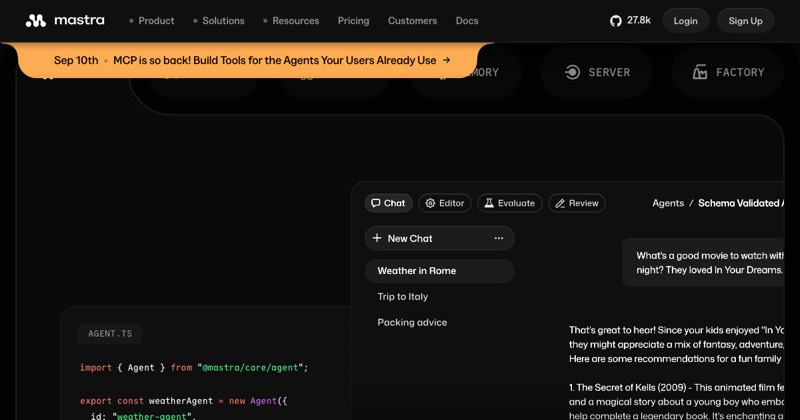Click the flask icon in Evaluate tab
The height and width of the screenshot is (420, 800).
489,203
